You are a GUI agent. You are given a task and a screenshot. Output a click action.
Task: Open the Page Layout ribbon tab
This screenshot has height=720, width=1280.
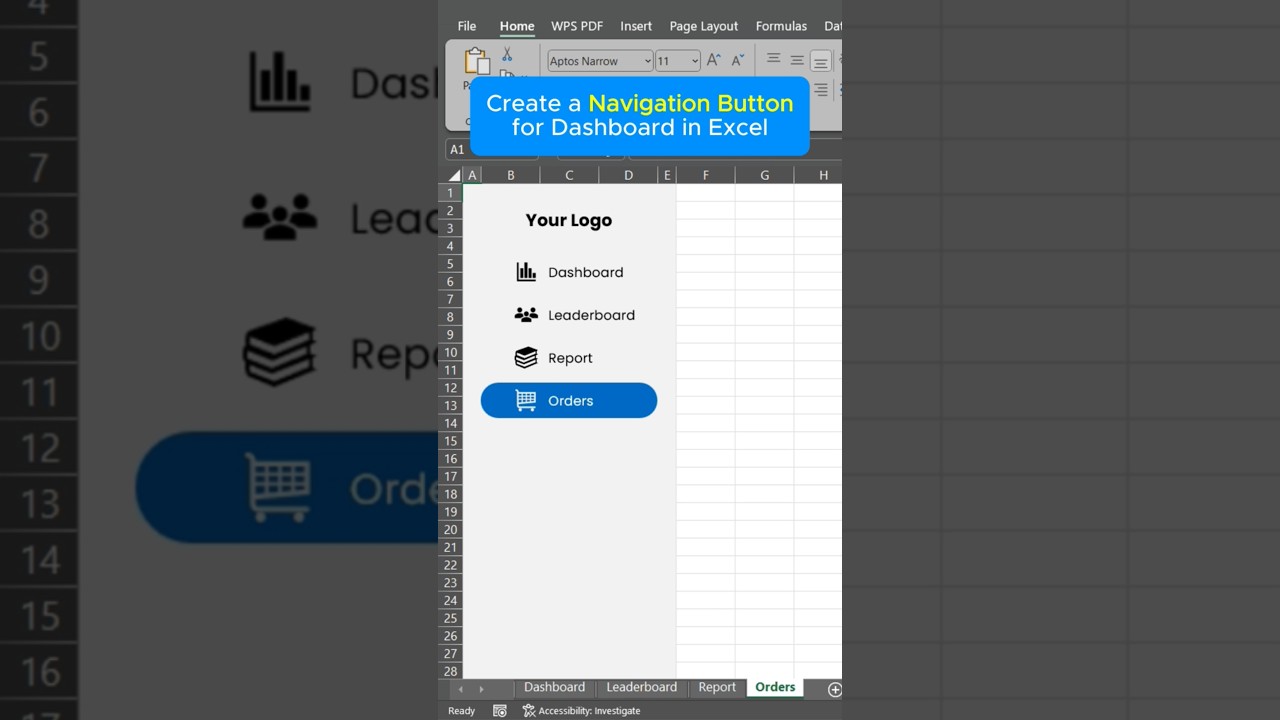[704, 26]
